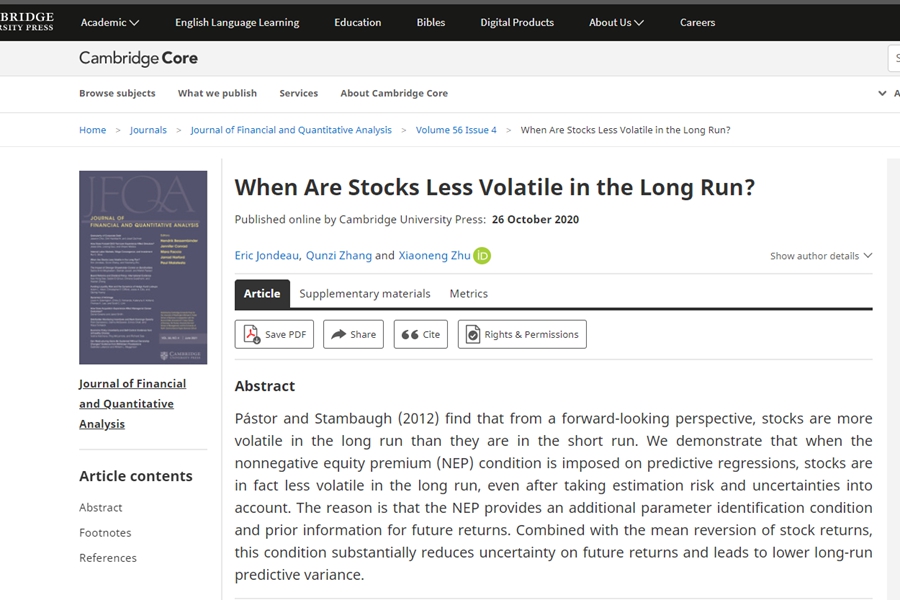The width and height of the screenshot is (900, 600).
Task: Open the What we publish menu
Action: 217,93
